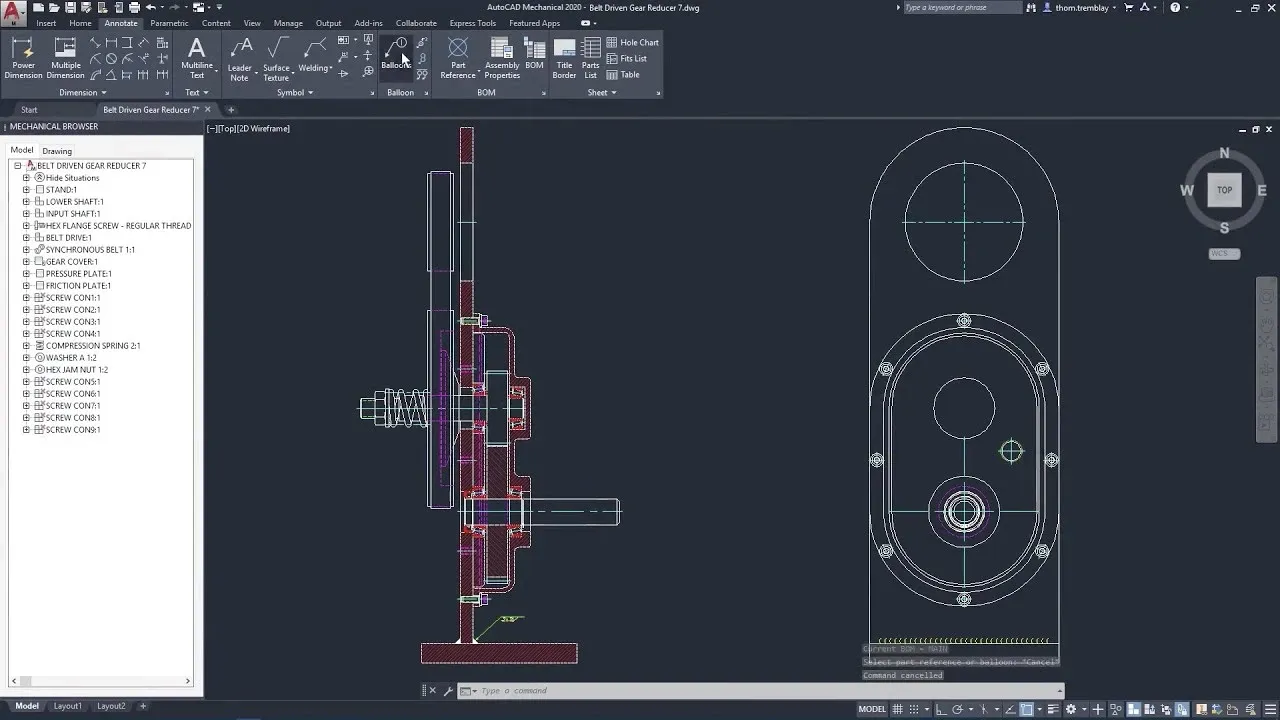Select the Balloon tool
Image resolution: width=1280 pixels, height=720 pixels.
tap(396, 57)
